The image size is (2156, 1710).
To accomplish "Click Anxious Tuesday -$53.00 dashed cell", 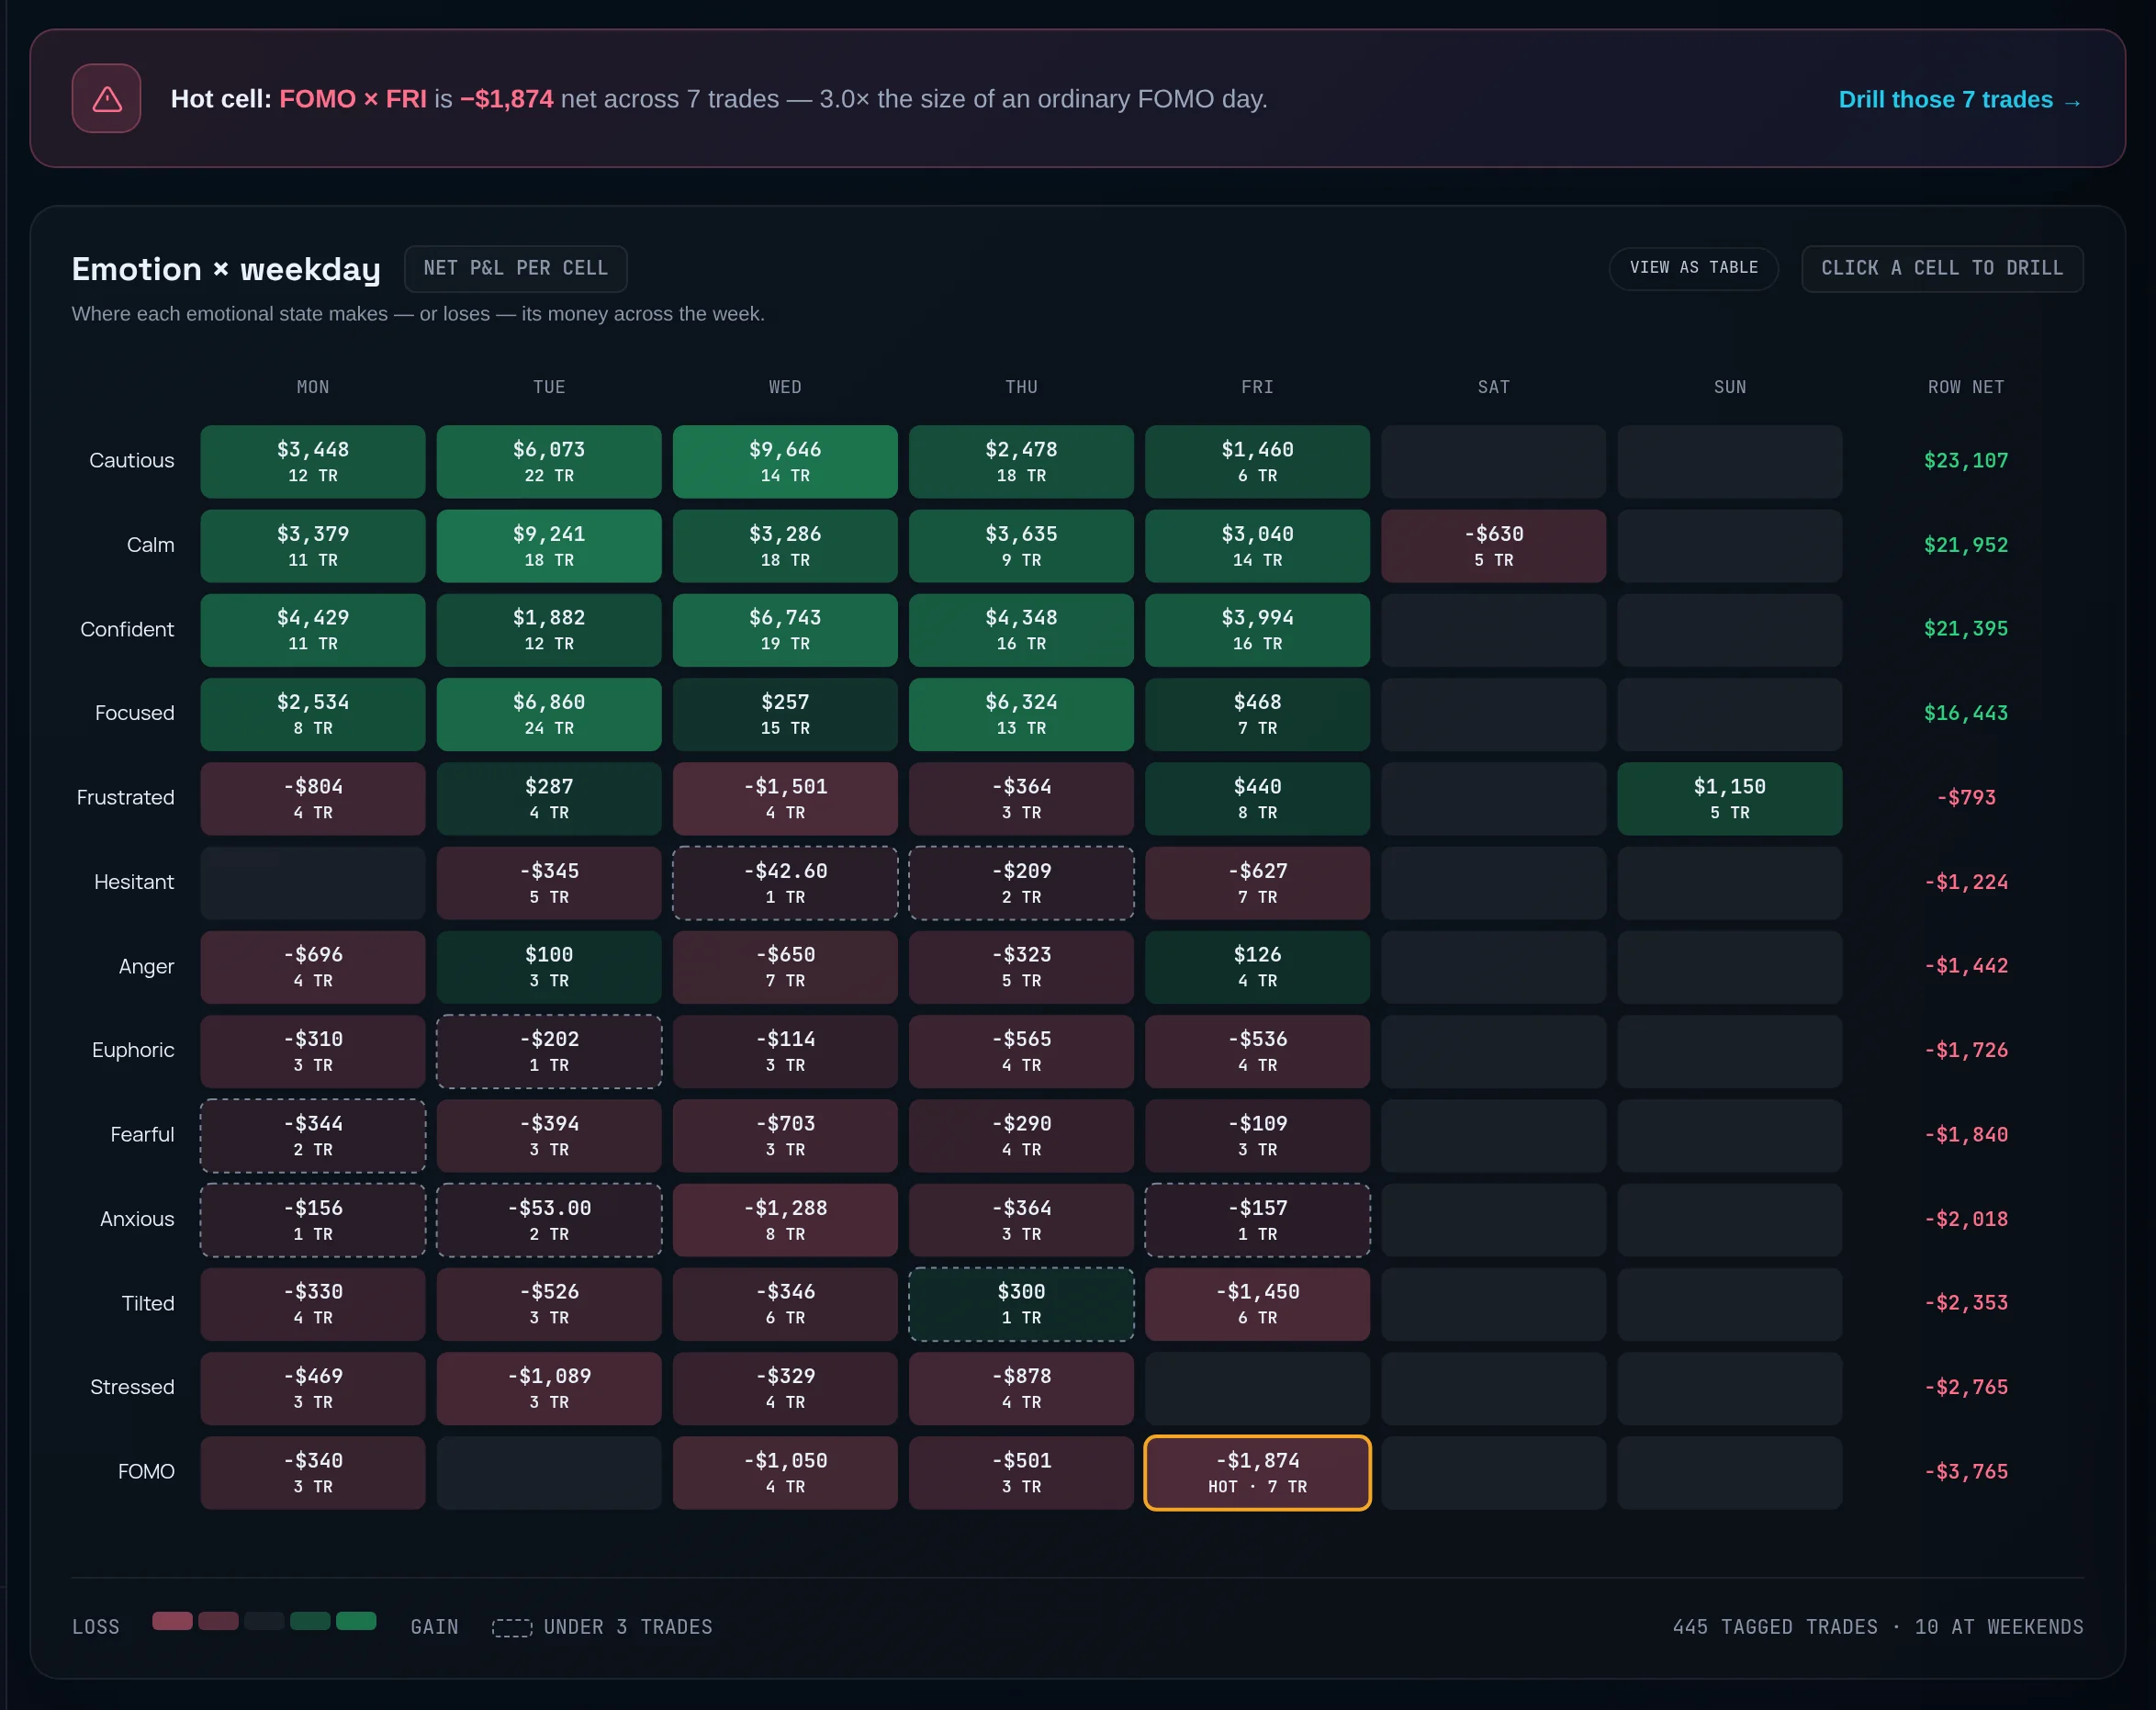I will (549, 1220).
